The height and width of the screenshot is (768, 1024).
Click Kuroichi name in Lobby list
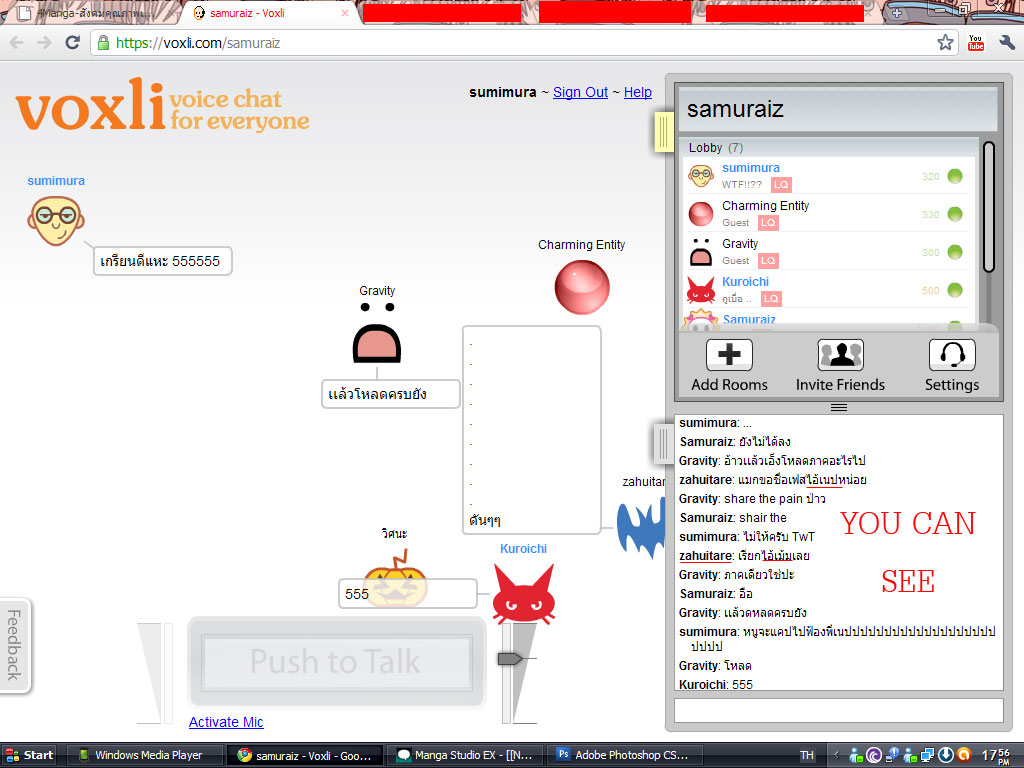click(745, 281)
